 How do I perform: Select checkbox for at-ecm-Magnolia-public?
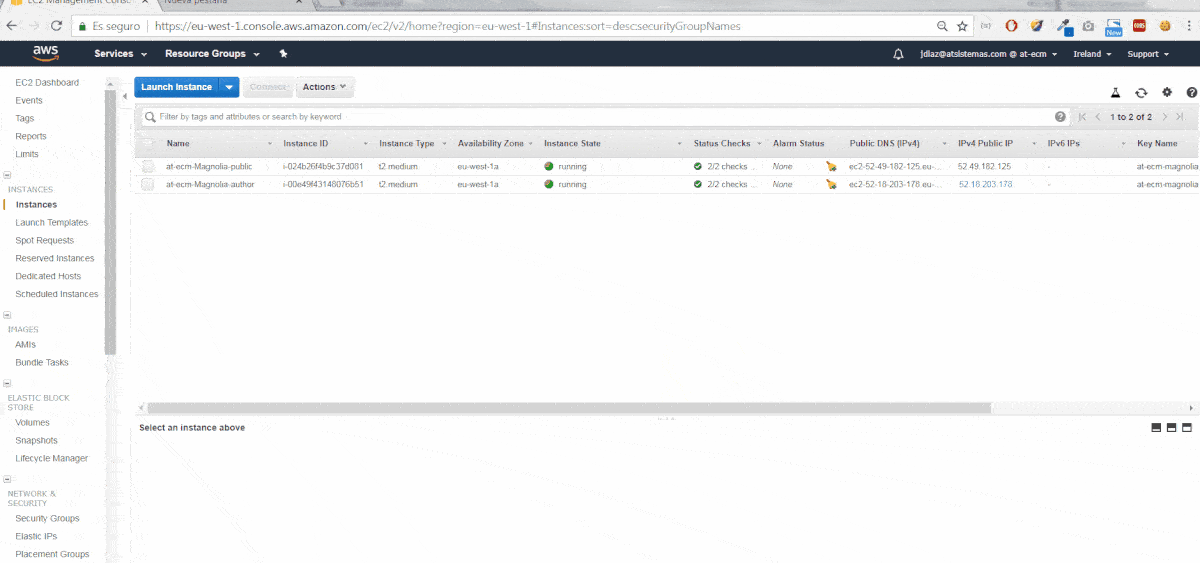point(148,167)
